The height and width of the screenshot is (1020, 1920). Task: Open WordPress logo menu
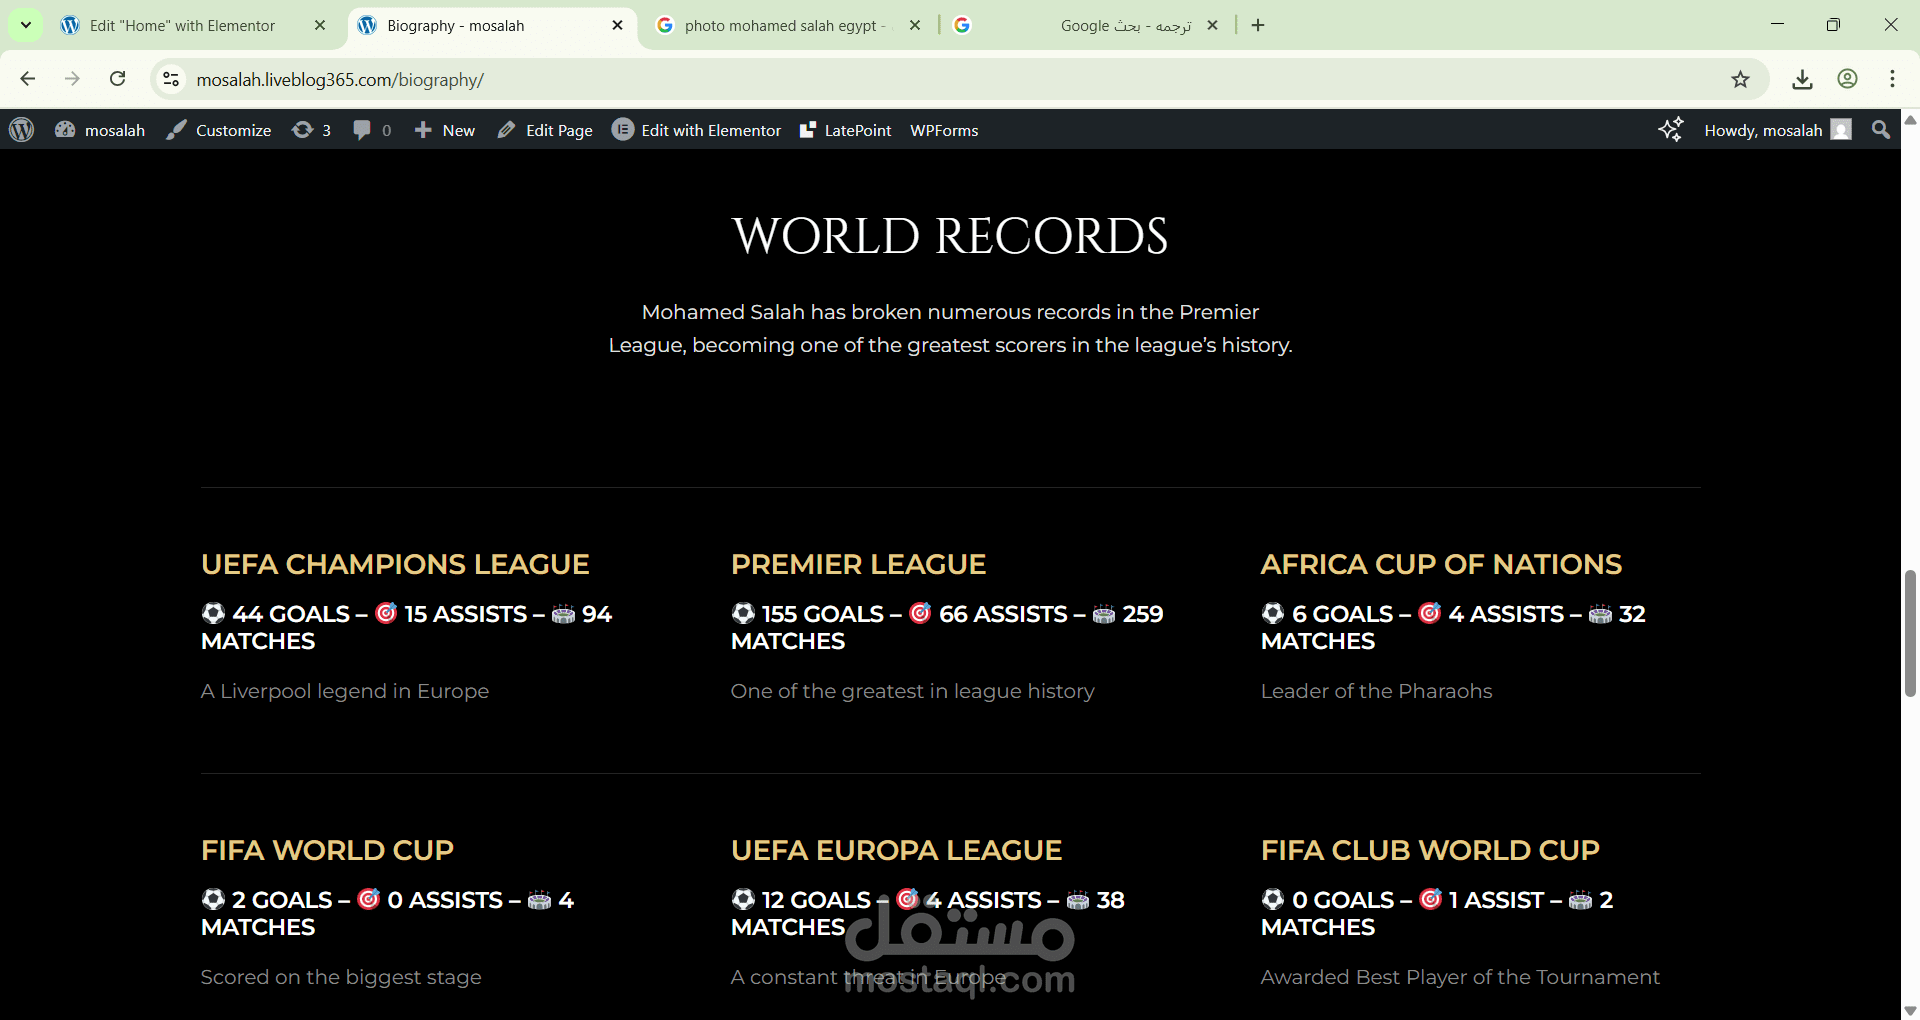pos(22,130)
